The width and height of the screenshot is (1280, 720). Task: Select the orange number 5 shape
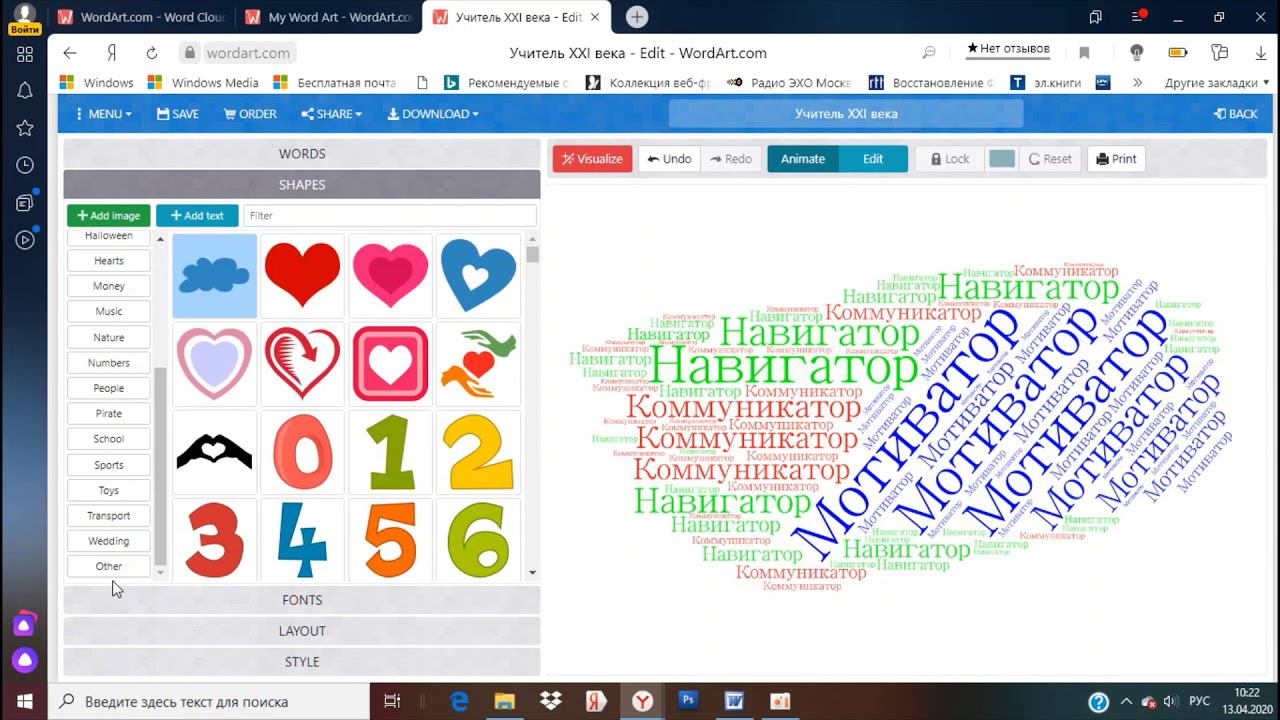point(390,540)
